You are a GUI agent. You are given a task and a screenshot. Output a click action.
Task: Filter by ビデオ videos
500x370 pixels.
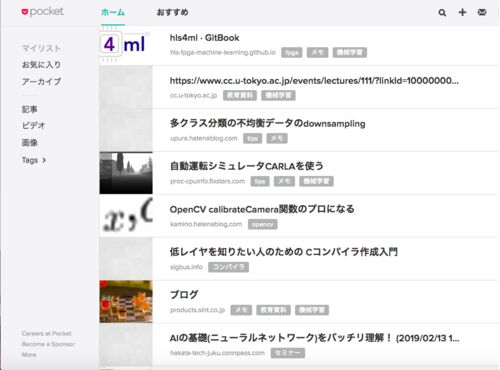(33, 126)
